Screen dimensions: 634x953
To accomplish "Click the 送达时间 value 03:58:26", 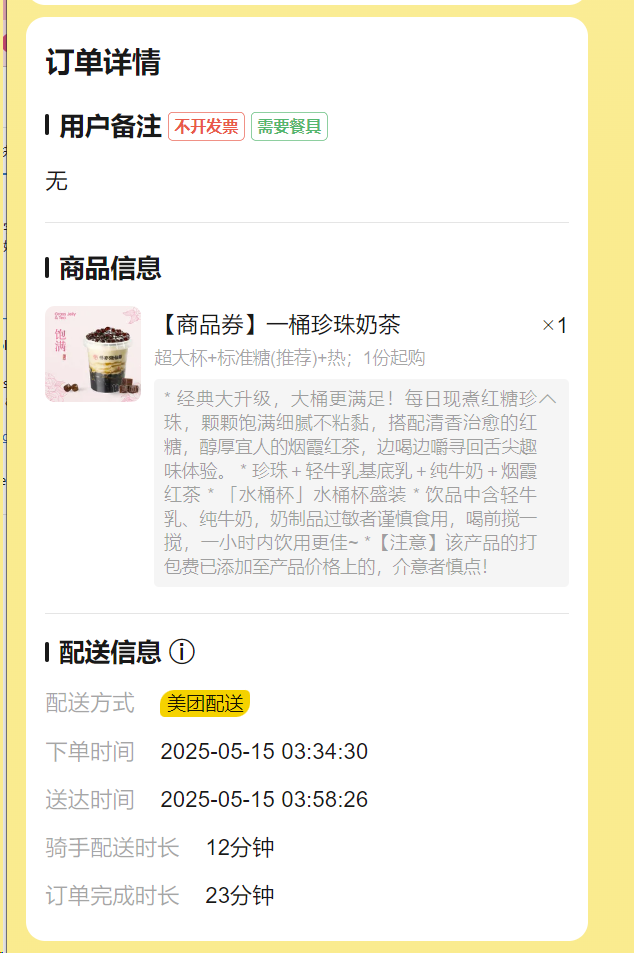I will point(264,799).
